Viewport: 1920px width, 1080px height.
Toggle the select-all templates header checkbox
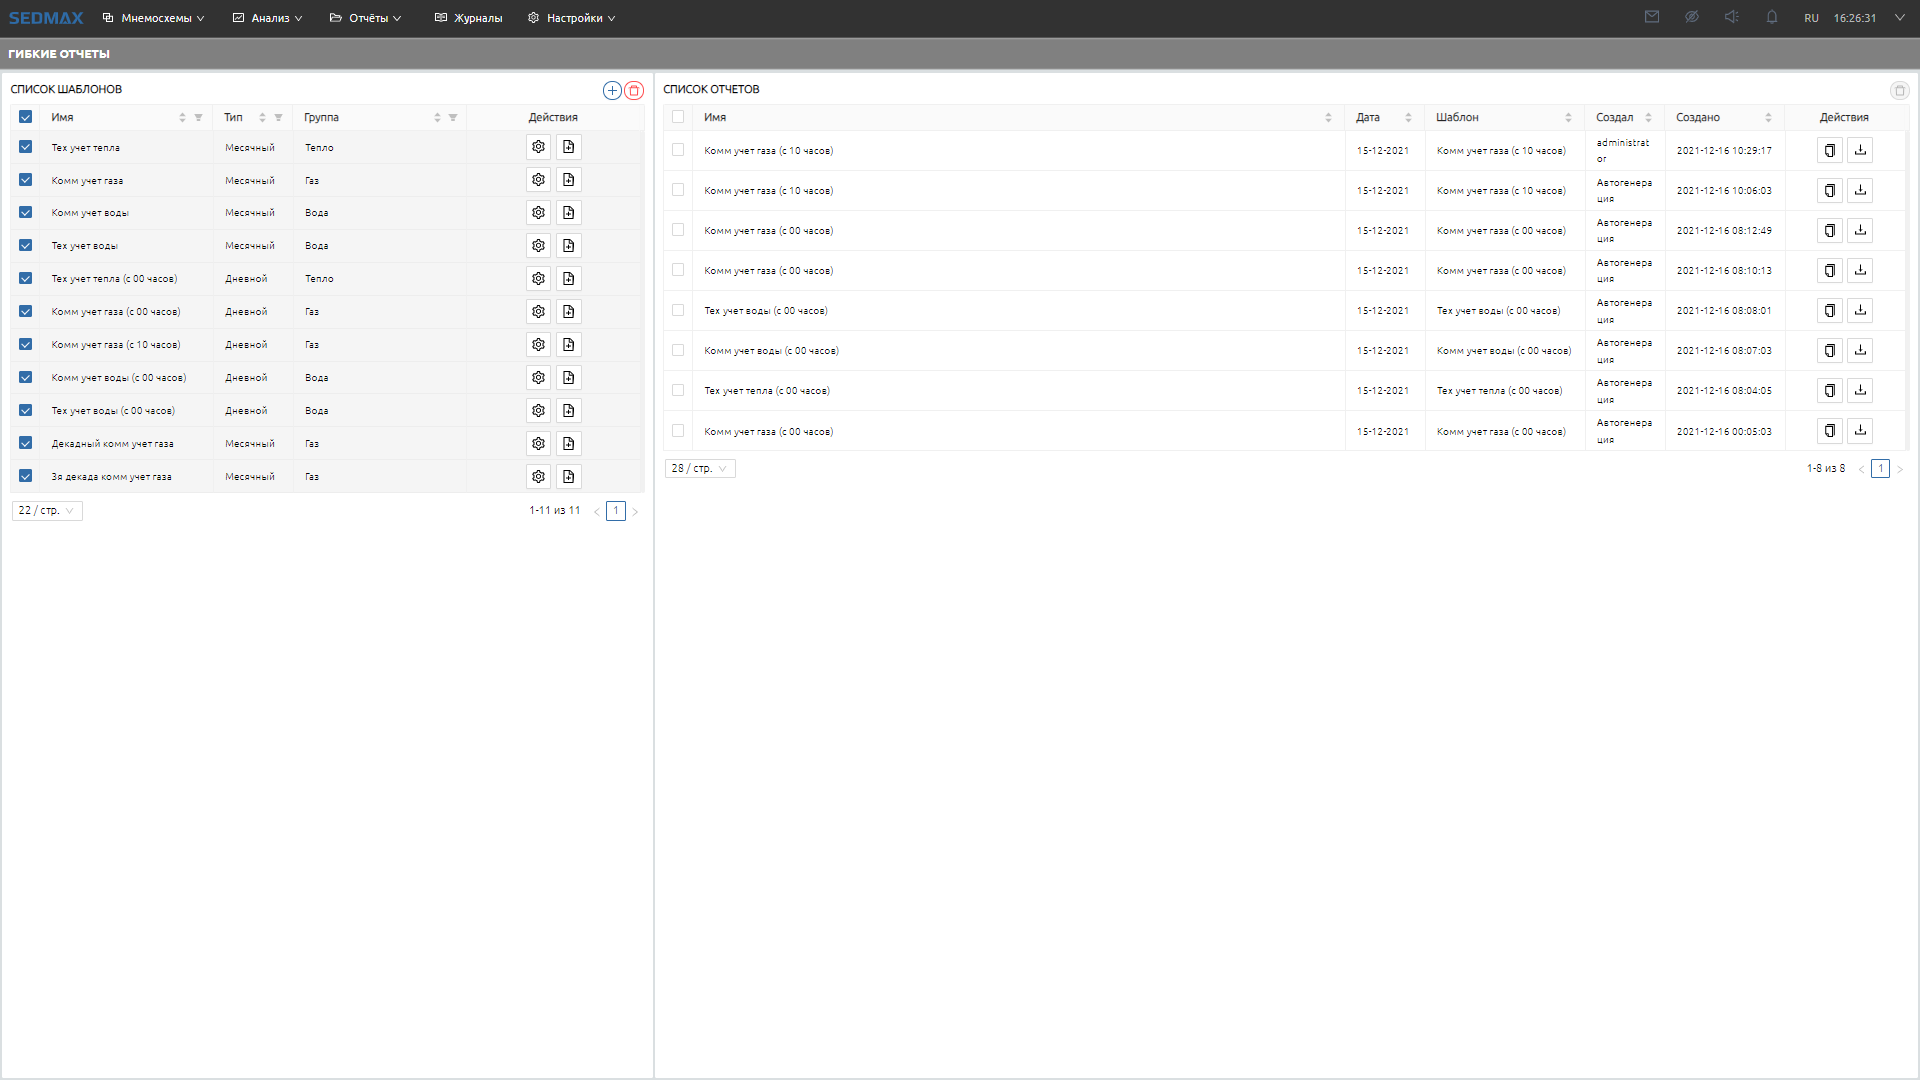click(x=26, y=117)
